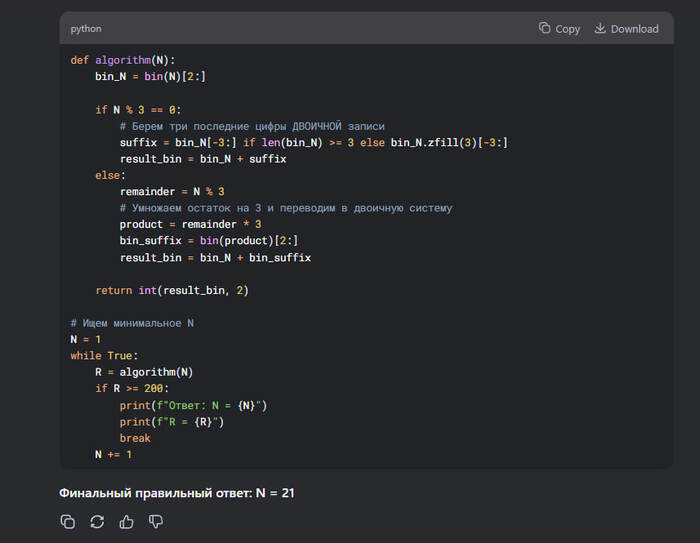Click the 'remainder = N % 3' line

pos(172,191)
